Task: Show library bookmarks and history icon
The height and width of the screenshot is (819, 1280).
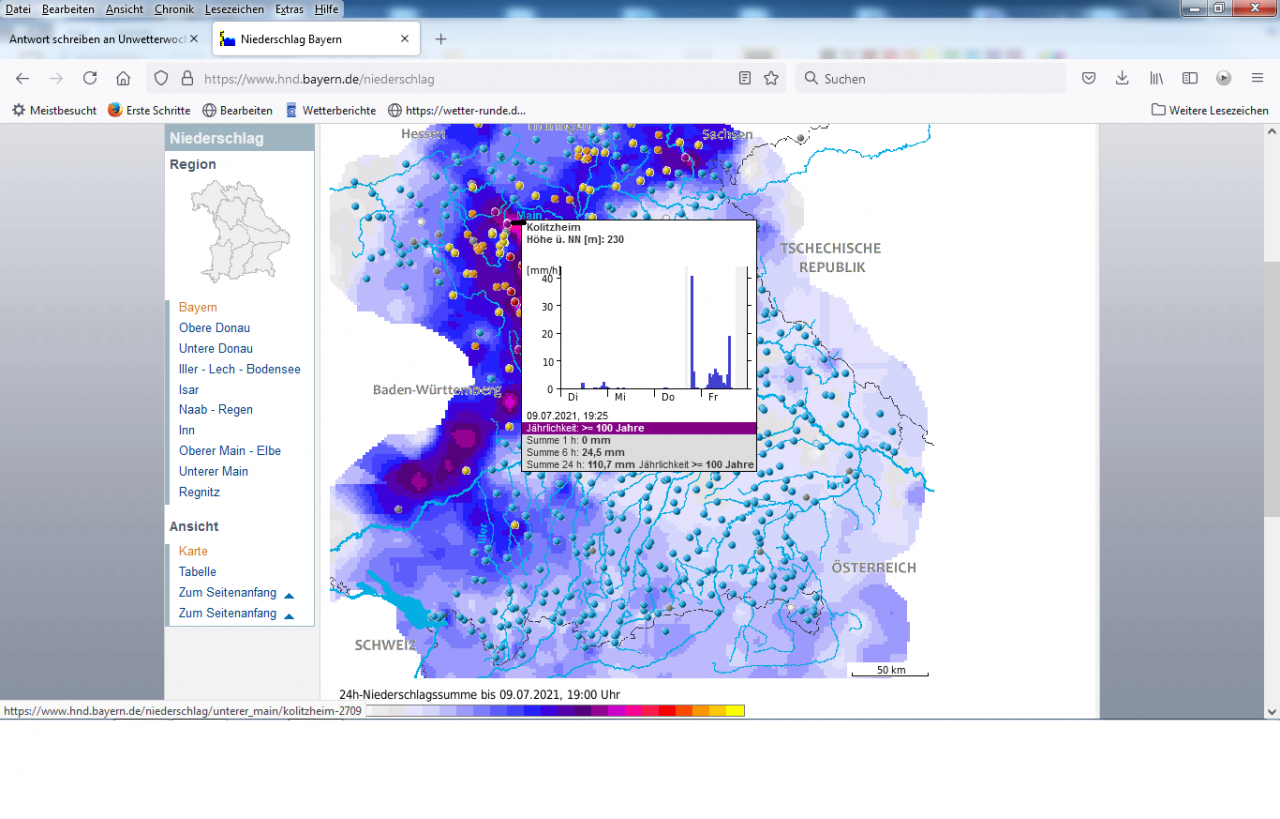Action: point(1156,78)
